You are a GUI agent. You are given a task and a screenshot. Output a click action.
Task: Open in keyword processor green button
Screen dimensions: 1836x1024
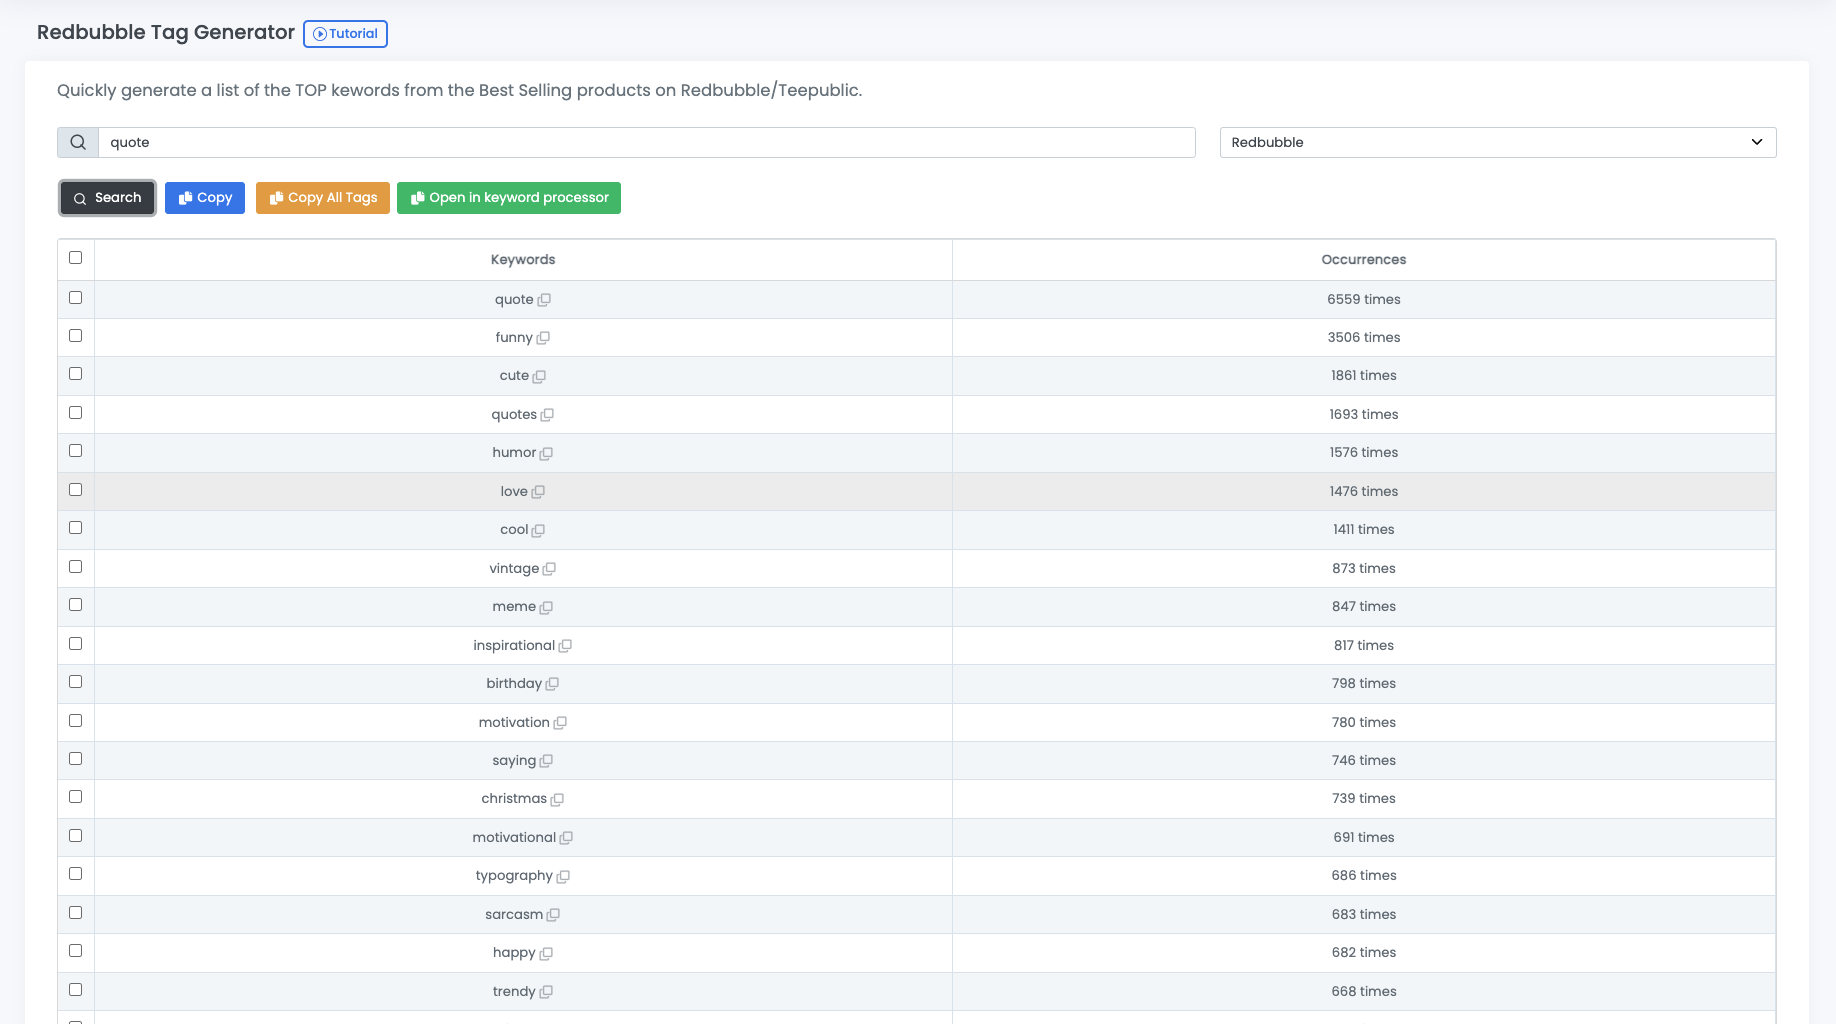(509, 198)
